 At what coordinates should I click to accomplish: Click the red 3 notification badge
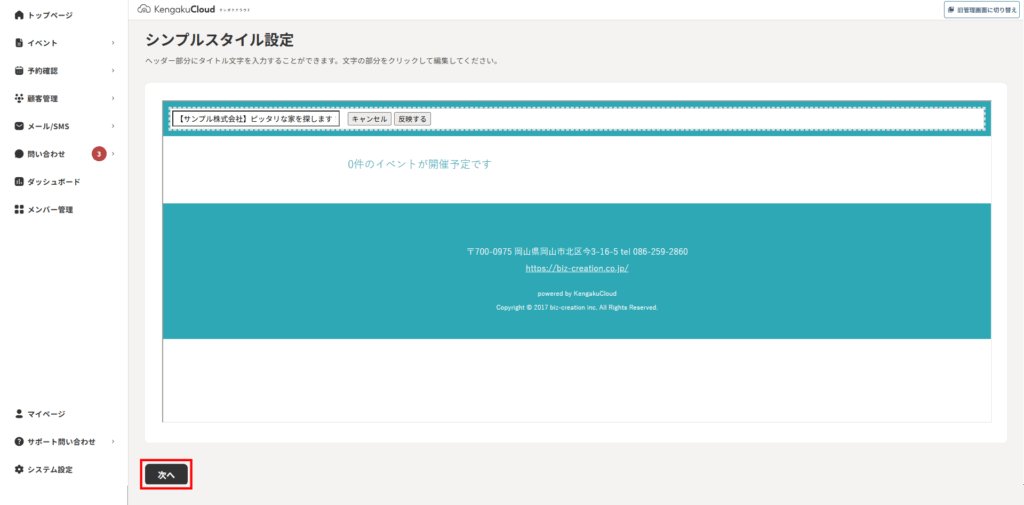point(99,154)
